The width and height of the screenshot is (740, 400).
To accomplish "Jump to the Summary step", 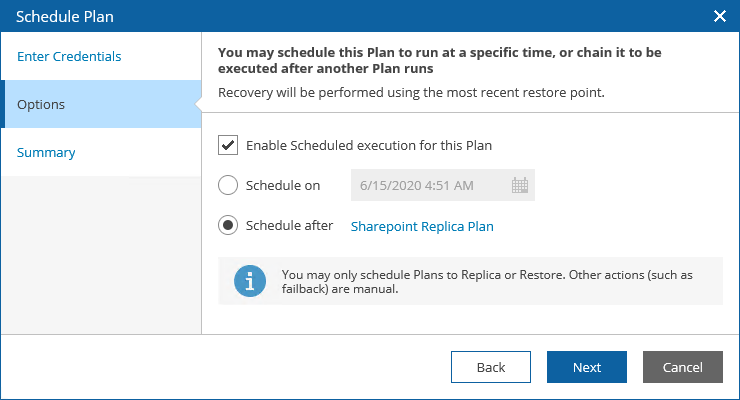I will coord(46,153).
